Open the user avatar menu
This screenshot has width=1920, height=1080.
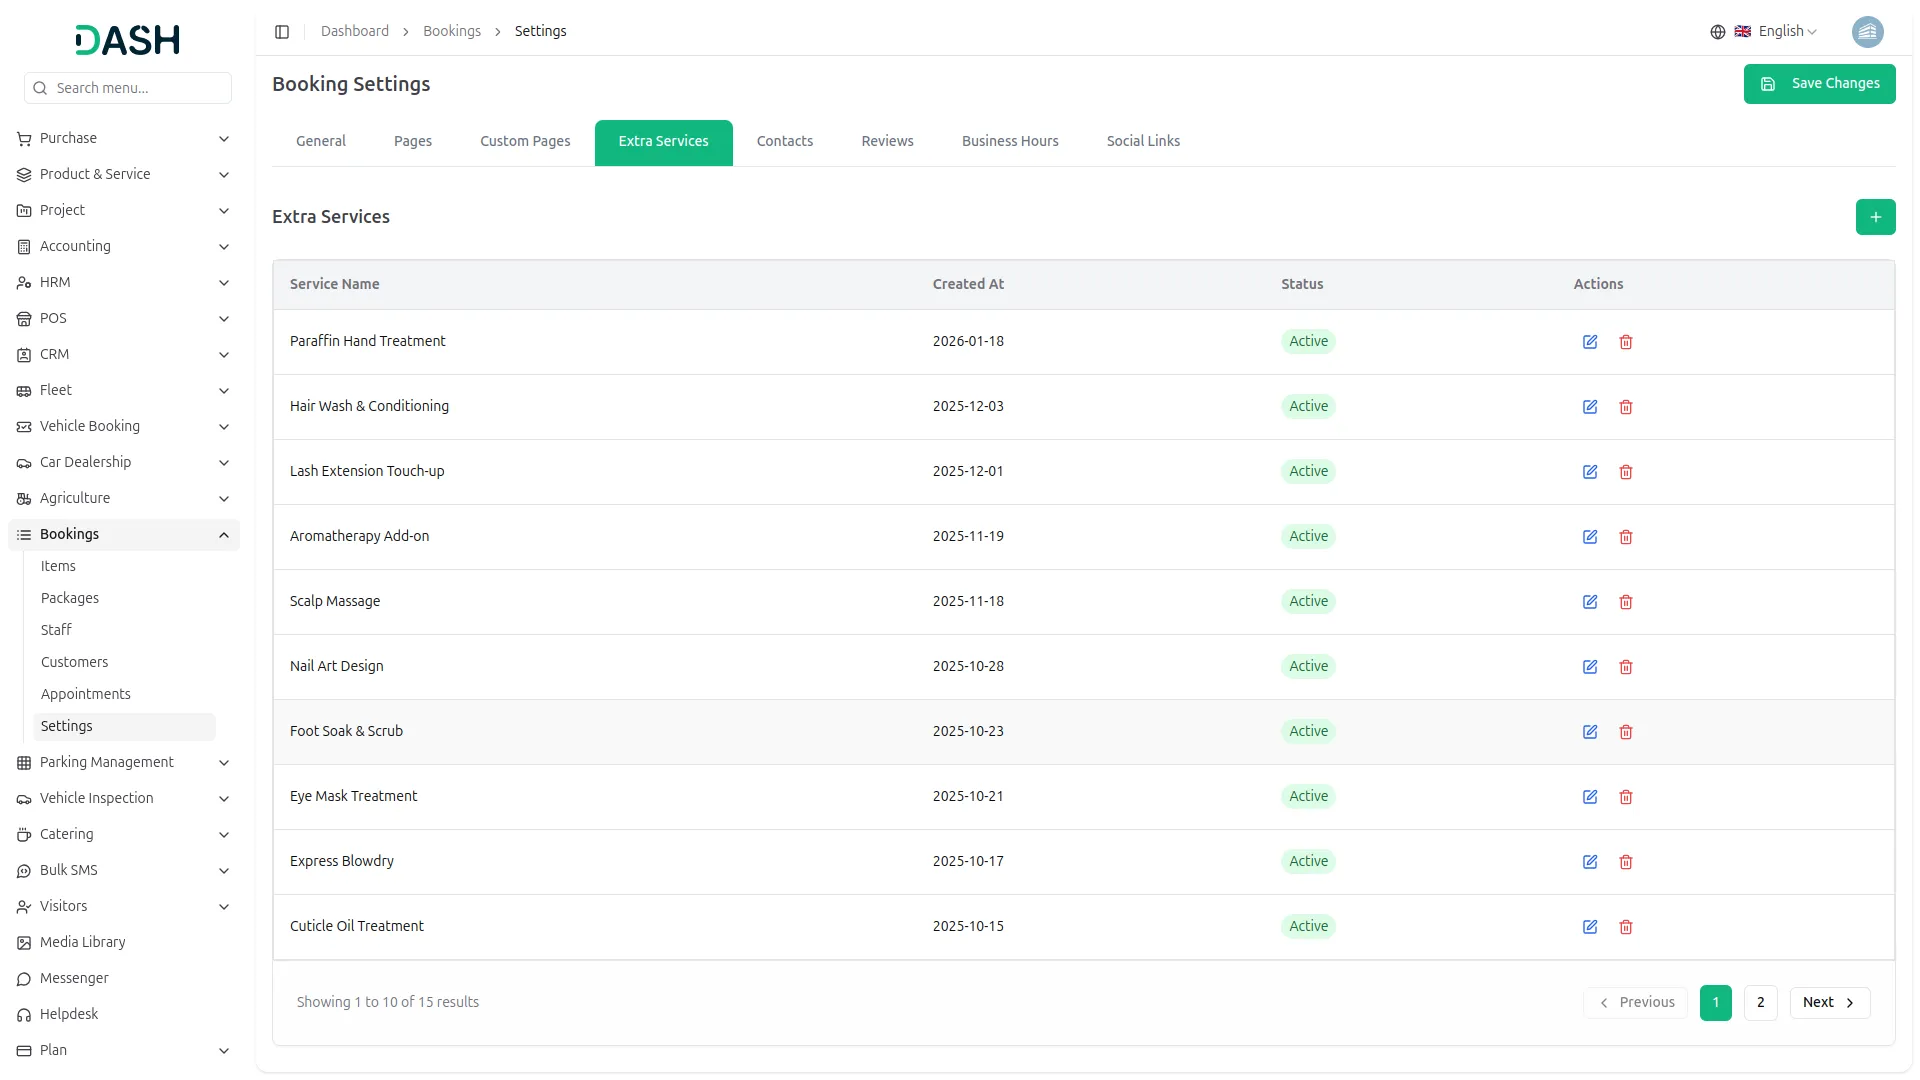pos(1866,32)
